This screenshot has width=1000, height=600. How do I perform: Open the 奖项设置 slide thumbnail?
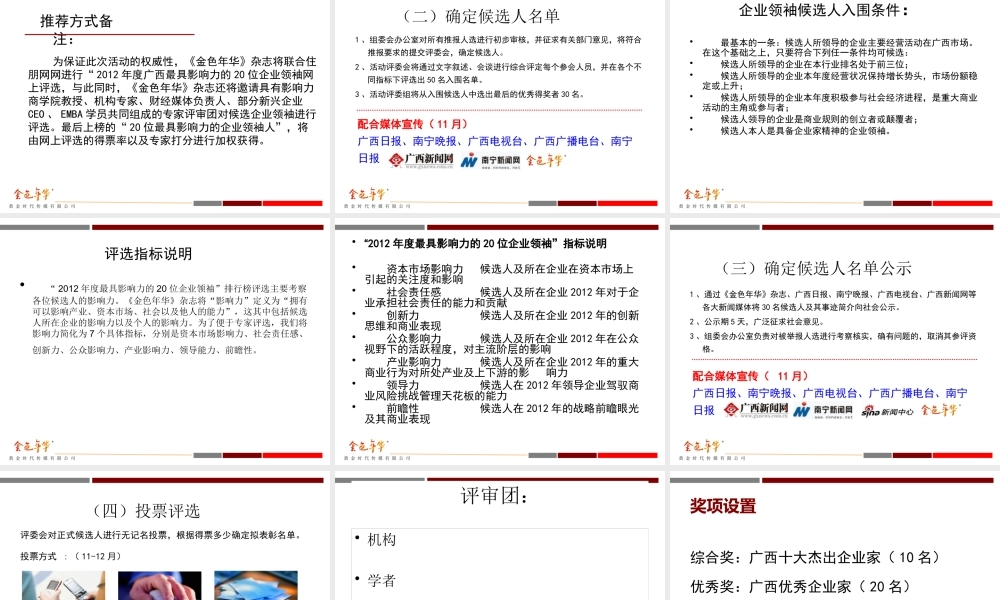pyautogui.click(x=834, y=537)
